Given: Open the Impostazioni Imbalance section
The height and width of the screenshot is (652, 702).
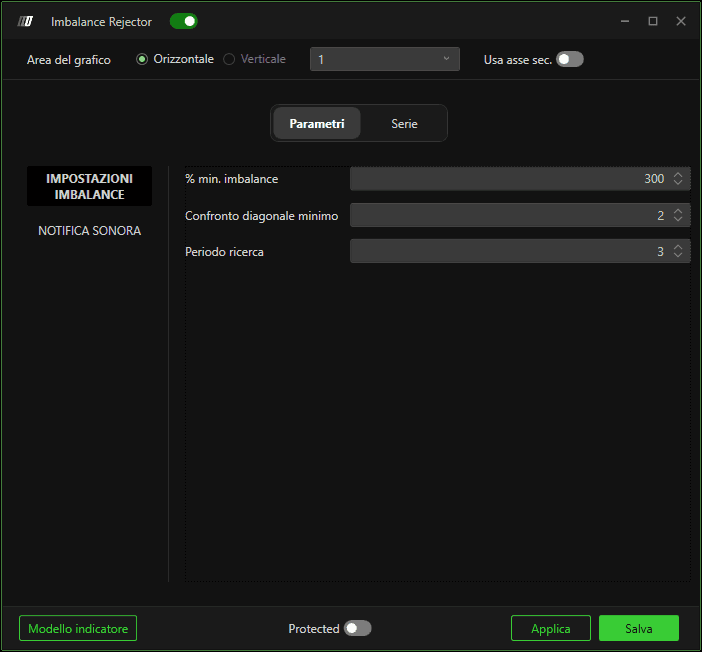Looking at the screenshot, I should click(x=90, y=186).
